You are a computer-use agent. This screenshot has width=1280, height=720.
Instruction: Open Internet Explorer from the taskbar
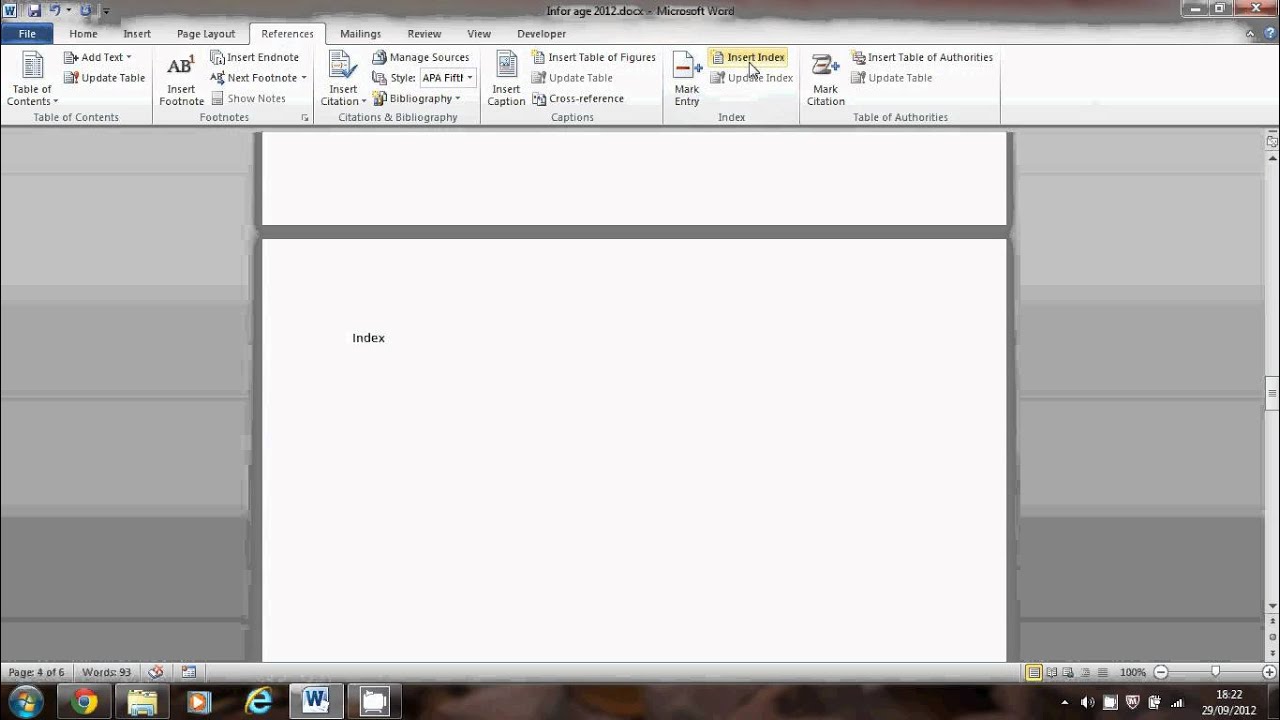259,702
